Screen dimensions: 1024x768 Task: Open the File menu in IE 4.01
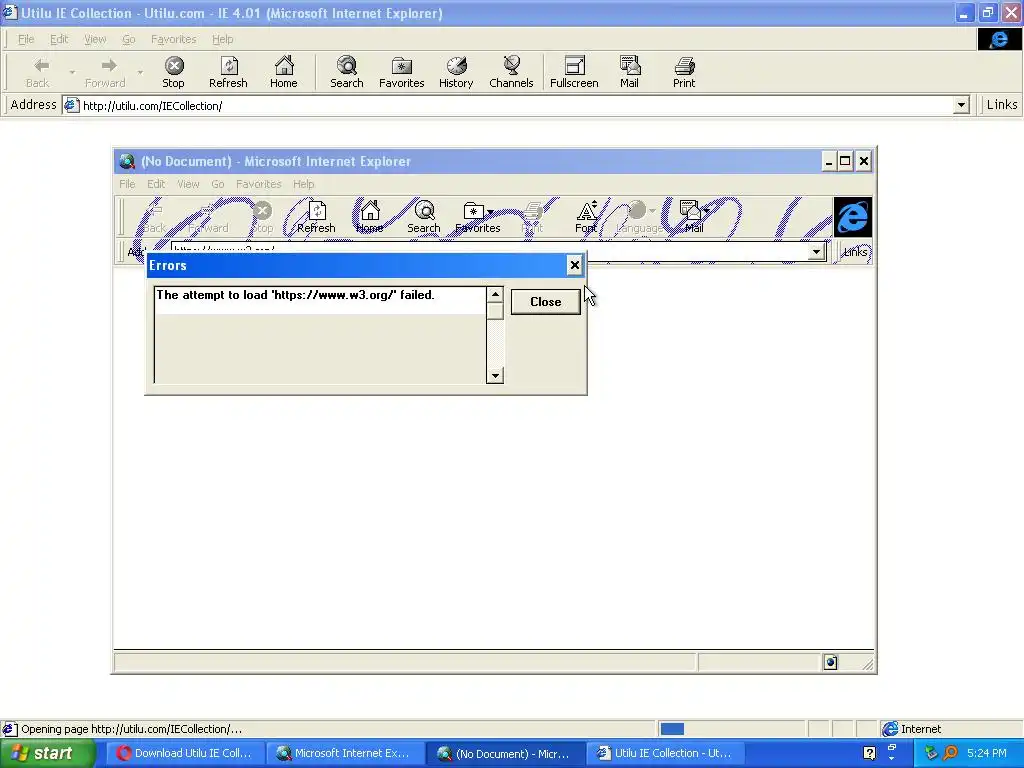click(26, 39)
